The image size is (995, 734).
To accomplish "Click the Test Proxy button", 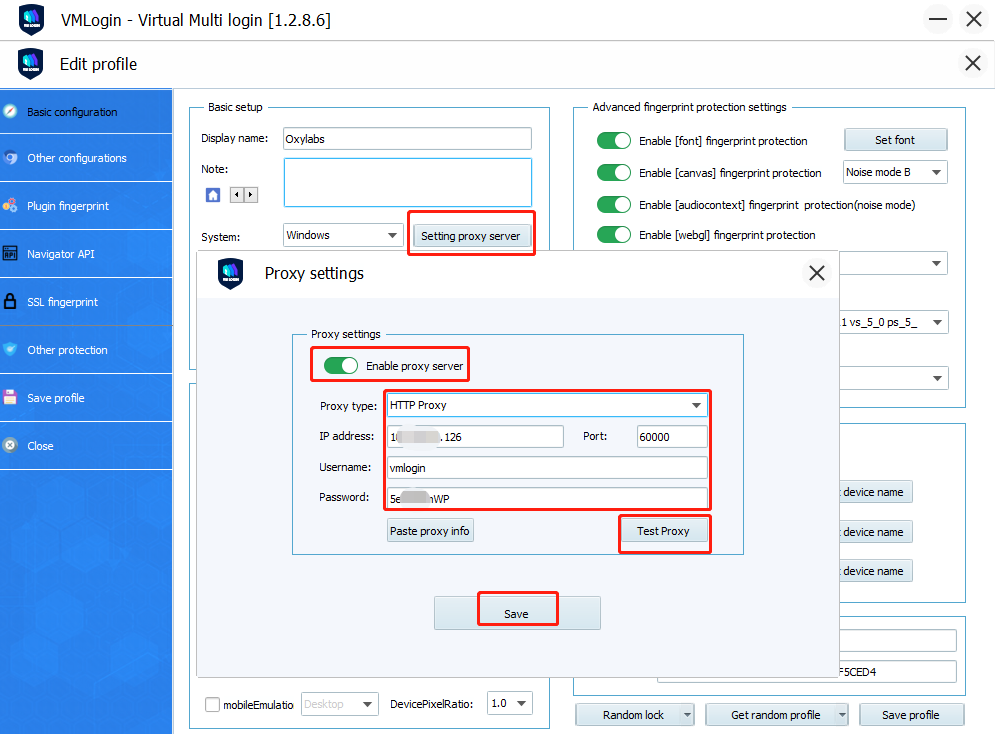I will [663, 531].
